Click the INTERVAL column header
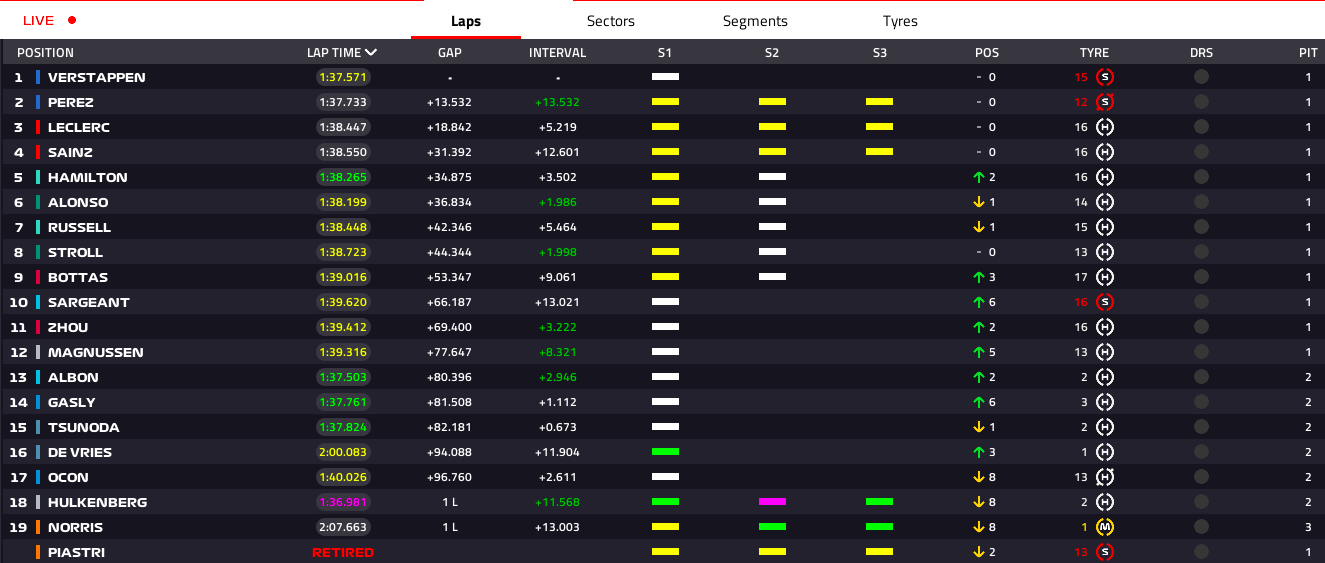The height and width of the screenshot is (563, 1325). (x=557, y=53)
